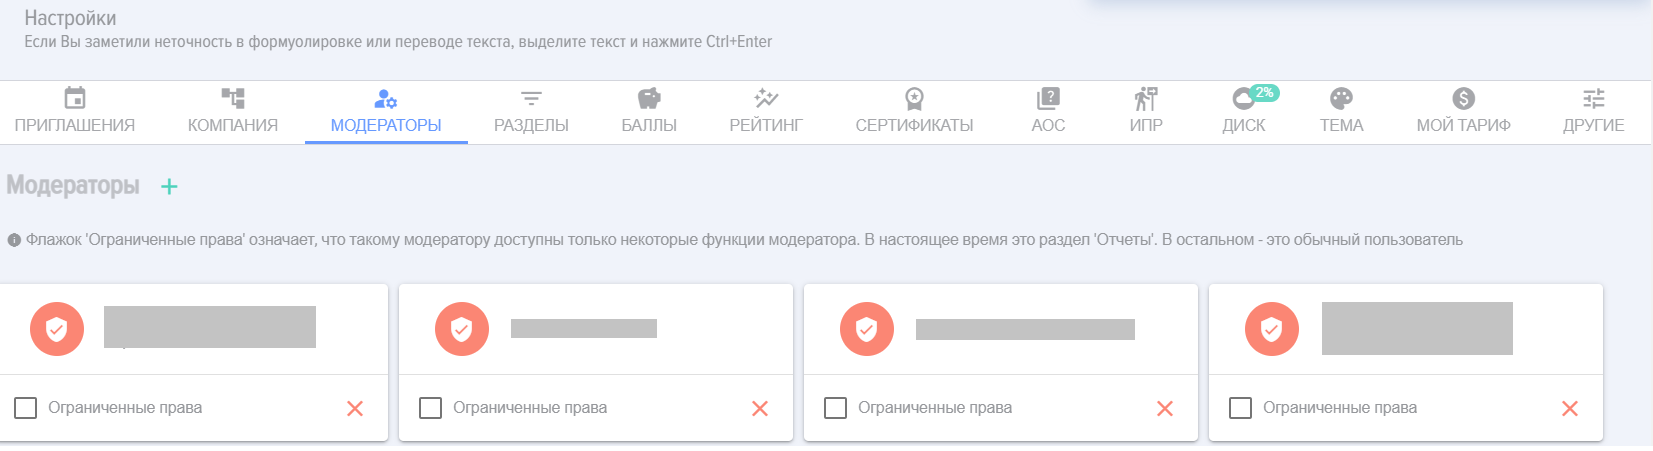1653x451 pixels.
Task: Click the plus icon to add moderator
Action: point(169,186)
